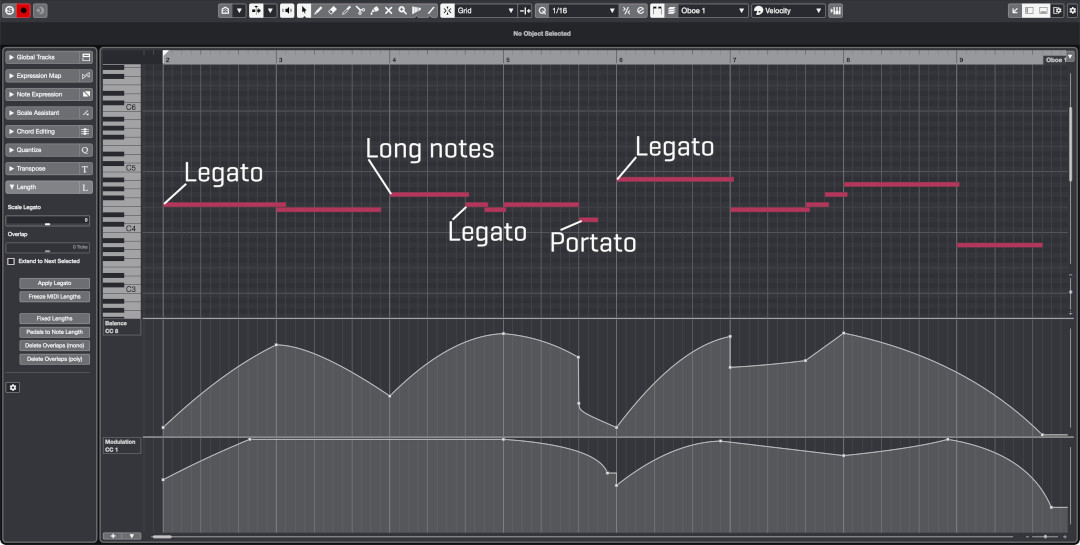1080x545 pixels.
Task: Open the Balance CC 8 controller lane menu
Action: coord(122,327)
